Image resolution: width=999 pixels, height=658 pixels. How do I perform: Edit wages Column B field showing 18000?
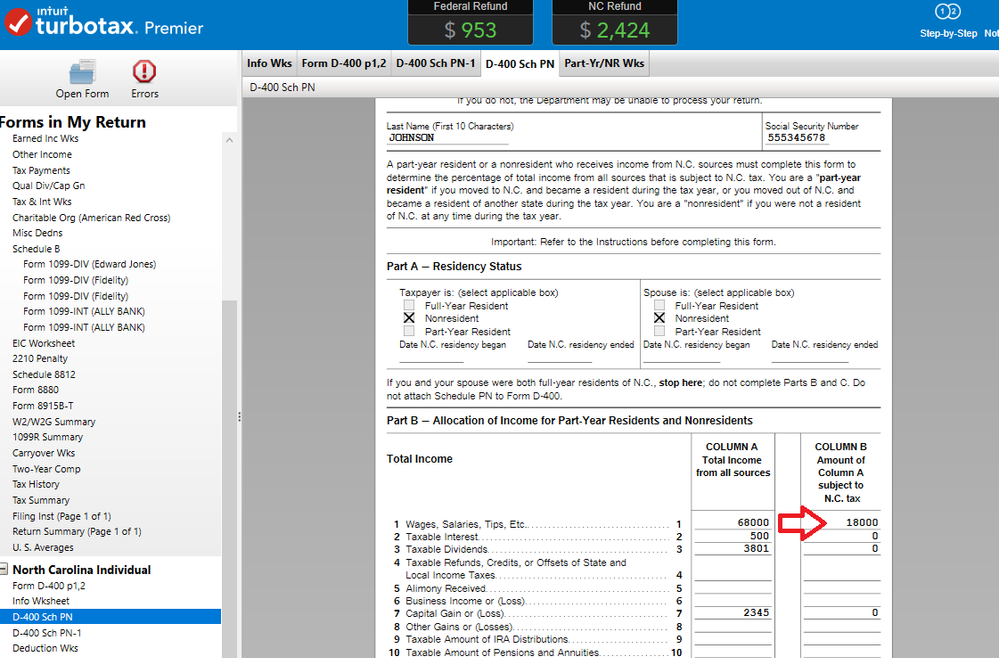click(841, 523)
